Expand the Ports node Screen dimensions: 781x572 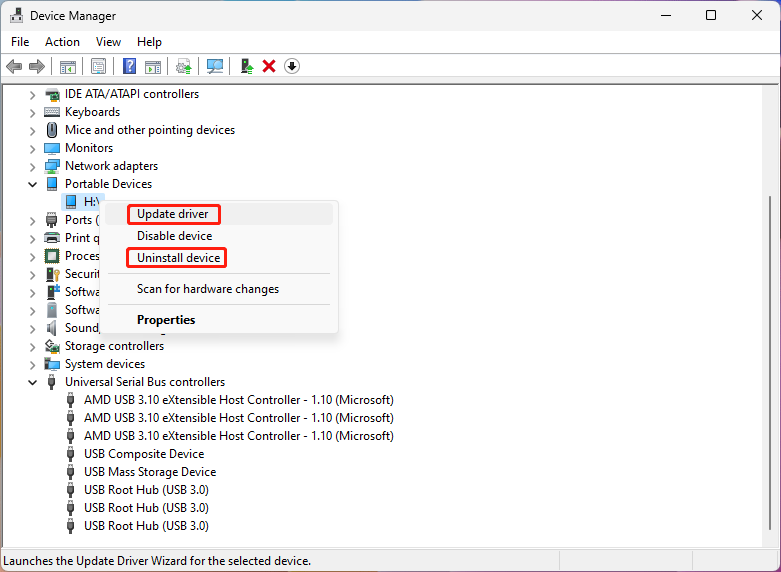[32, 221]
